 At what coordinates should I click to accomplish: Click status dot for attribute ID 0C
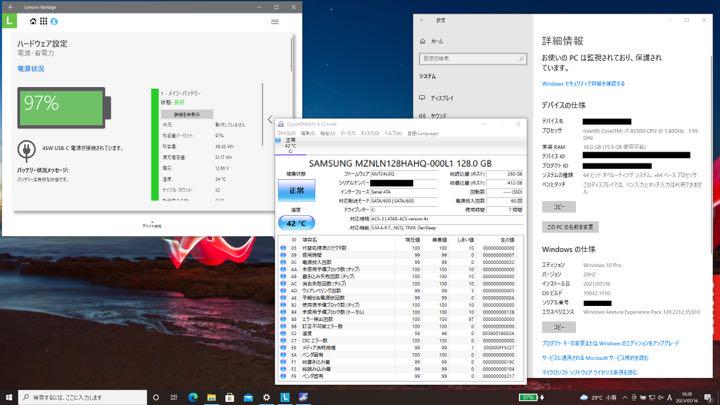283,262
